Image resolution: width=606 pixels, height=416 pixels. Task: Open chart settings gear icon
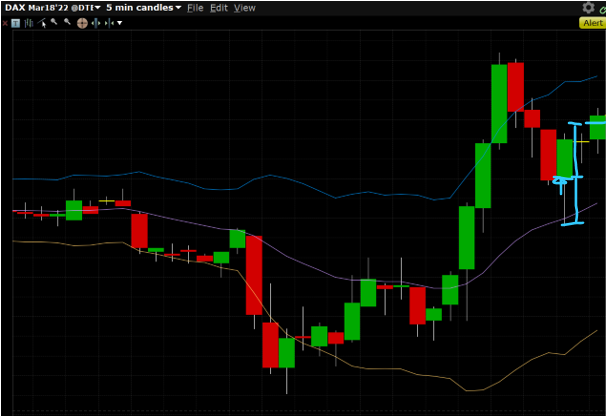[x=588, y=7]
